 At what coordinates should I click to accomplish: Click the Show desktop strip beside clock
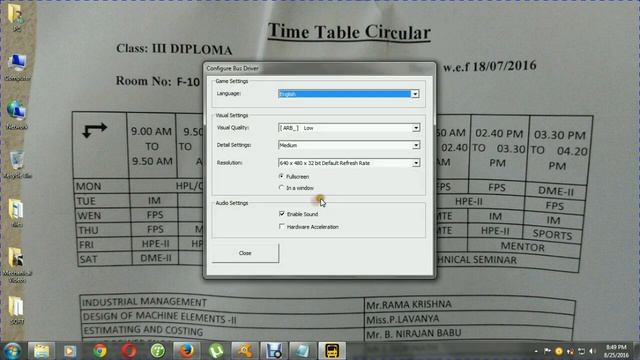[x=636, y=351]
